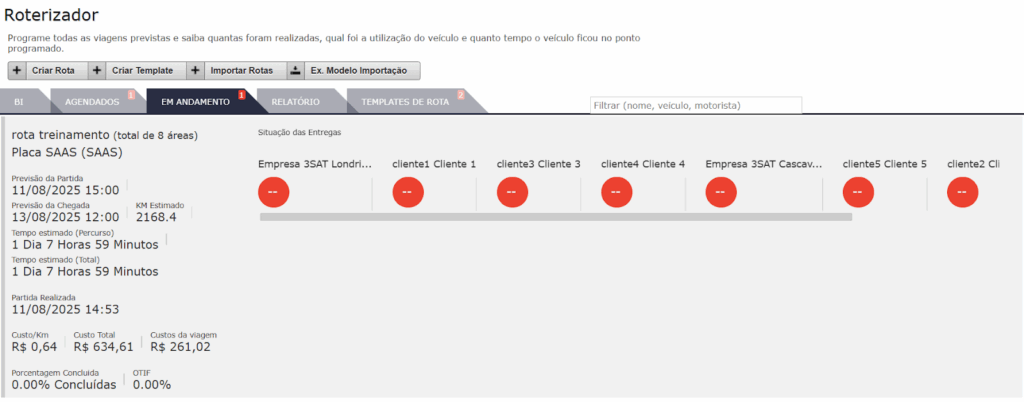This screenshot has width=1024, height=402.
Task: Click the horizontal scrollbar under the deliveries
Action: point(555,216)
